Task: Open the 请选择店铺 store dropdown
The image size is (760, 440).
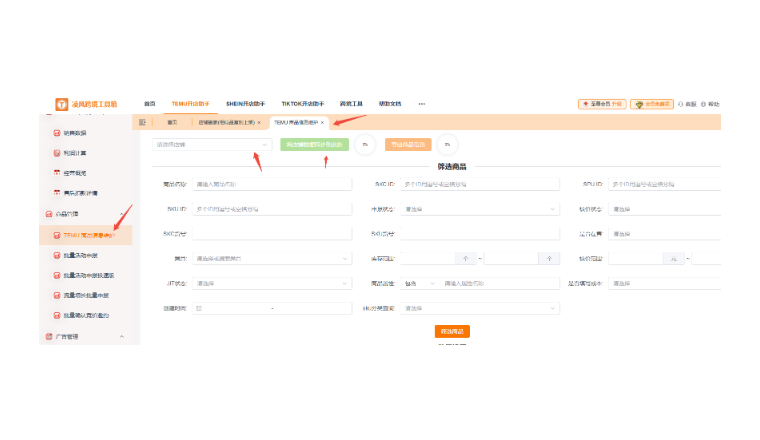Action: click(212, 144)
